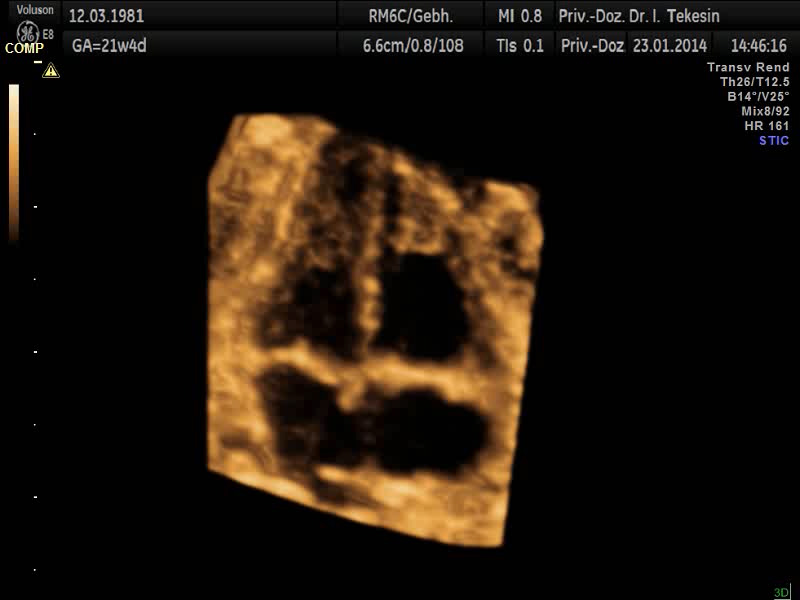Click the HR 161 heart rate readout
Screen dimensions: 800x600
(x=766, y=126)
